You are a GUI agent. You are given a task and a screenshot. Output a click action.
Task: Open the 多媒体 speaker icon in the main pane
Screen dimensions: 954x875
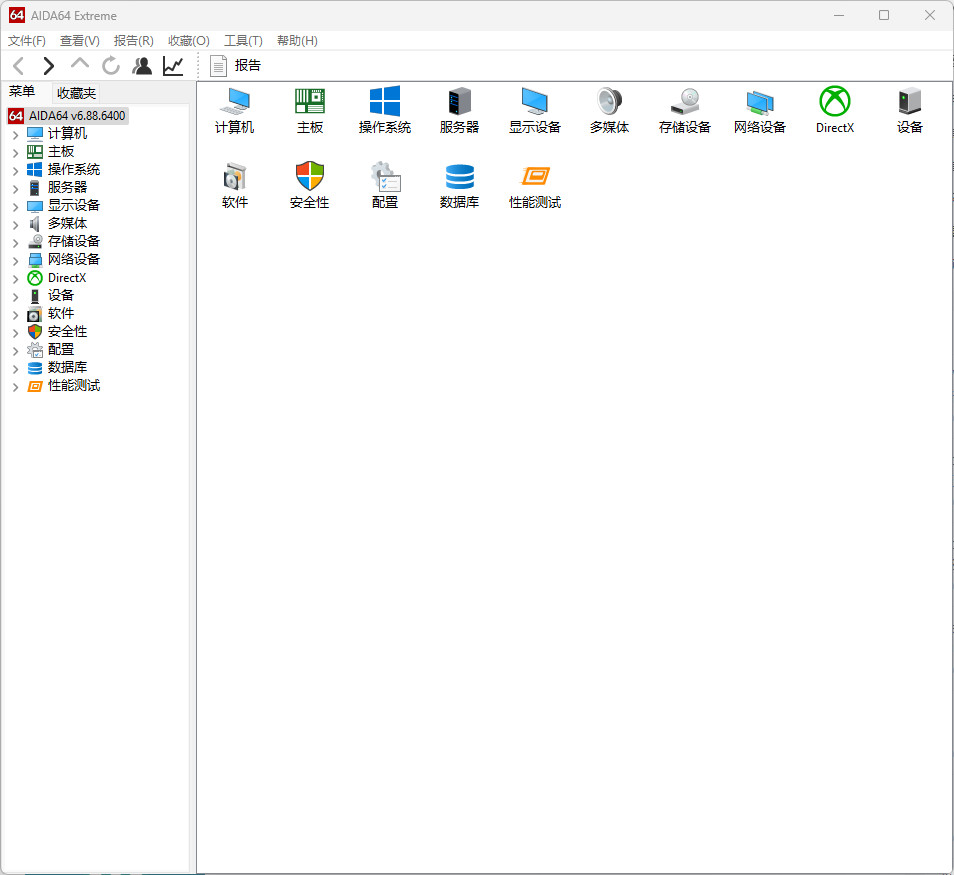click(x=609, y=110)
